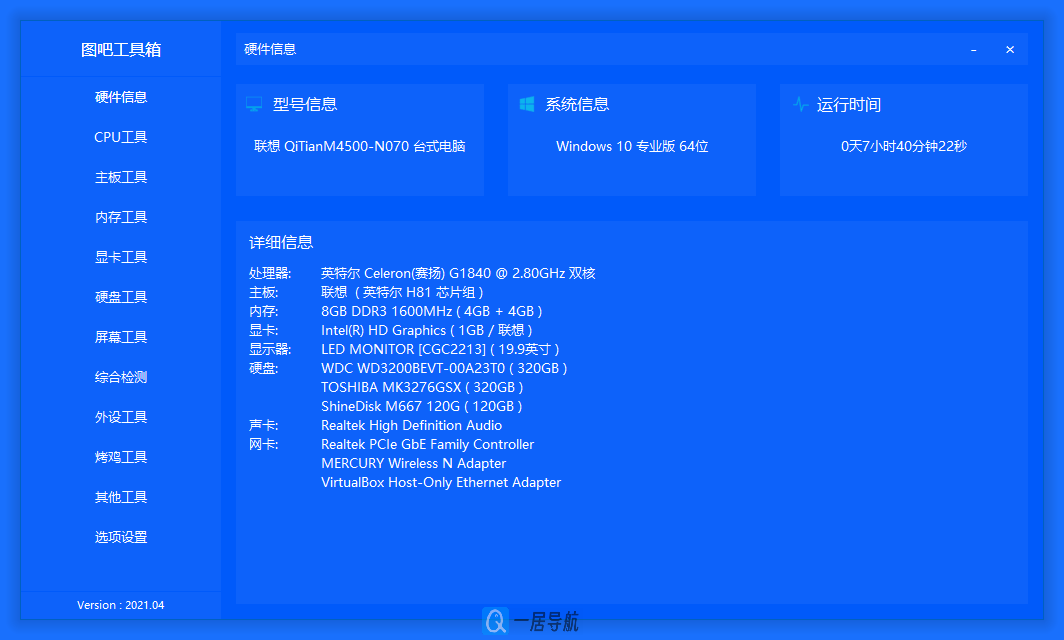Open 屏幕工具 screen tools
This screenshot has width=1064, height=640.
coord(120,336)
